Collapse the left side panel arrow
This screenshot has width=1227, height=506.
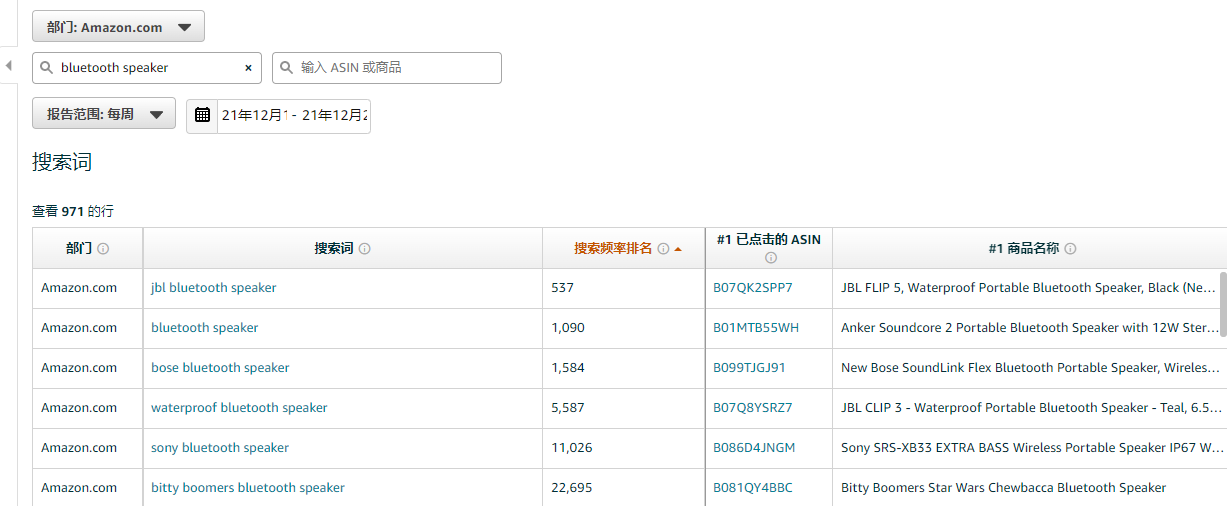point(8,66)
